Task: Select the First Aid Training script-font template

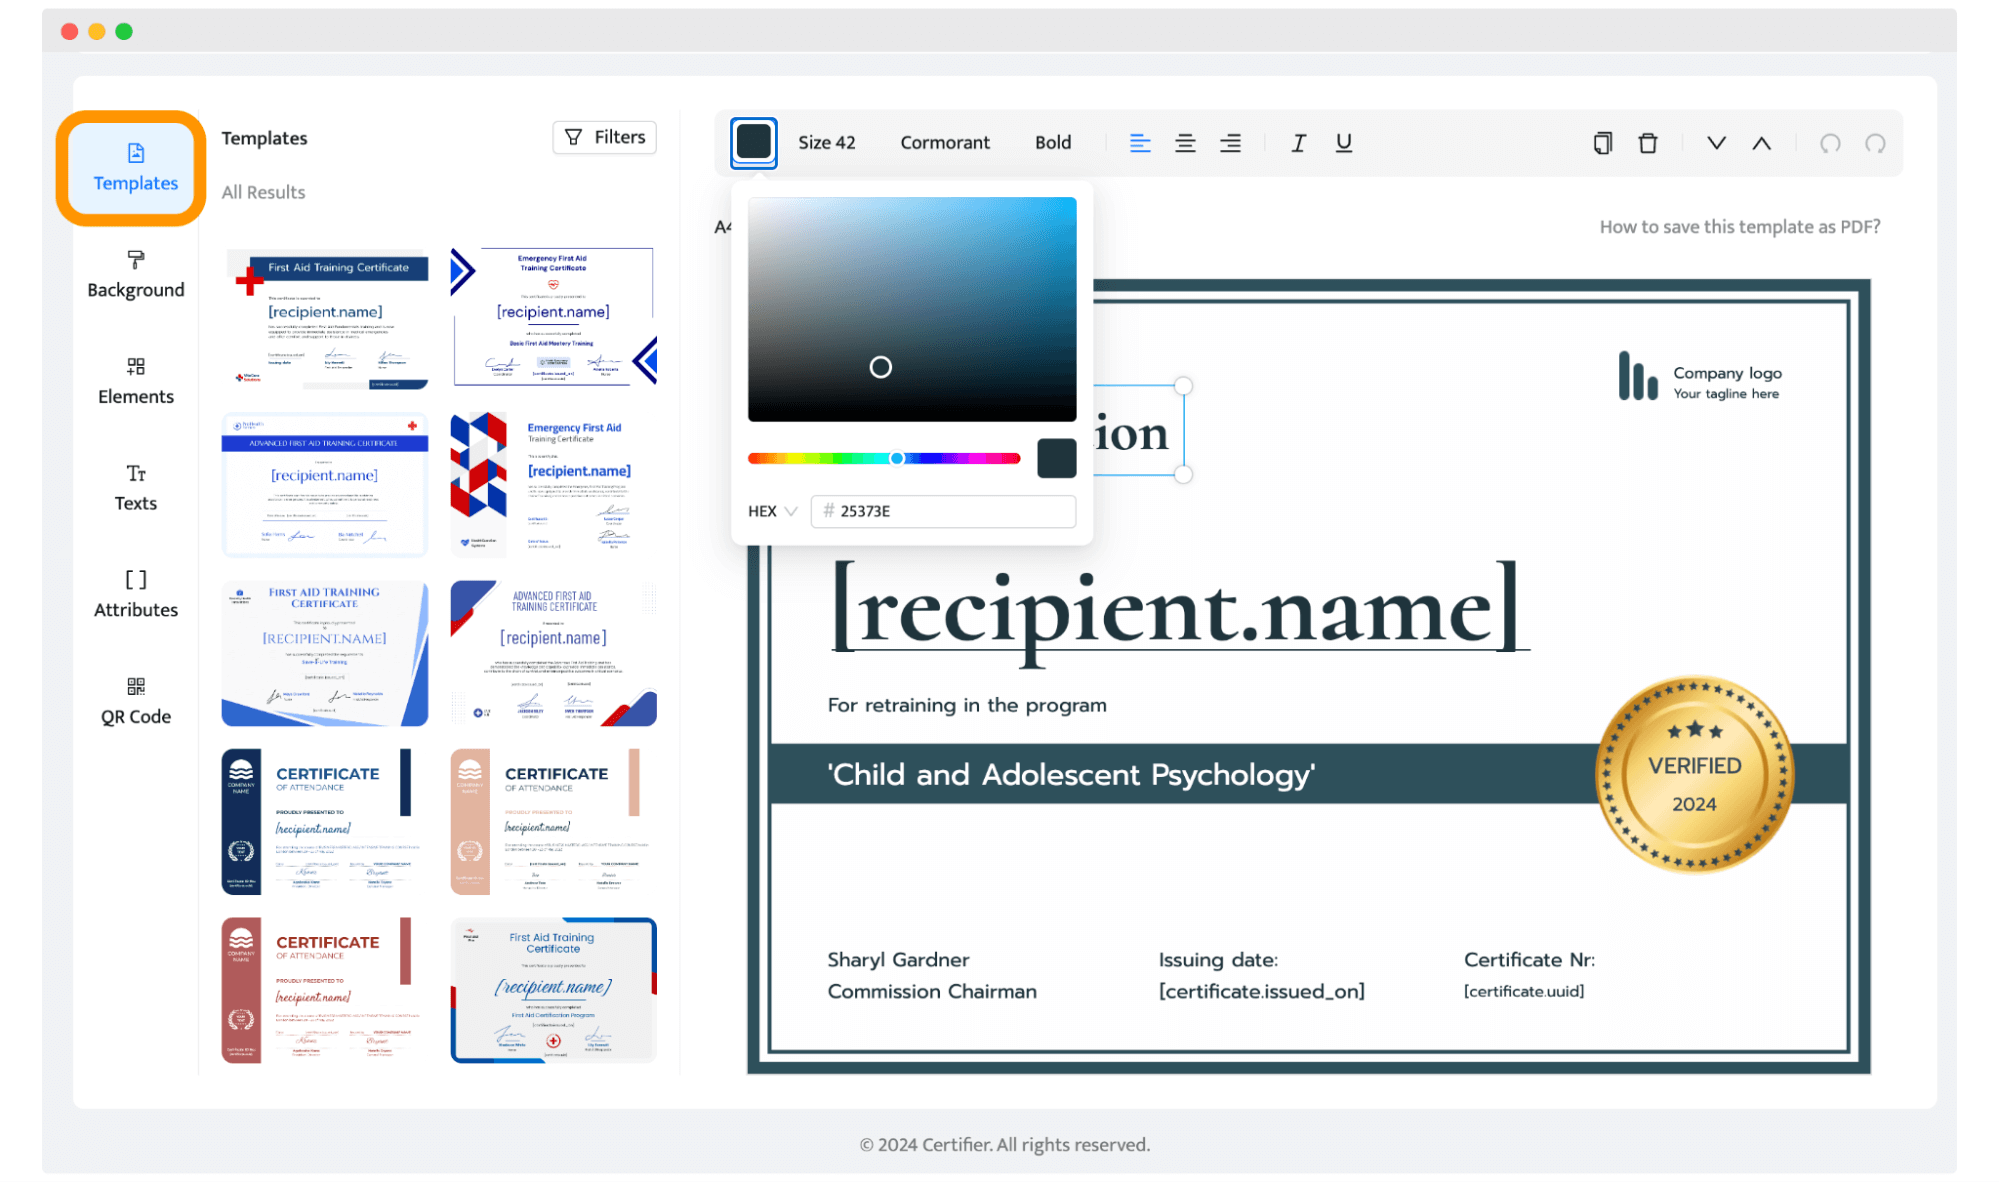Action: coord(553,990)
